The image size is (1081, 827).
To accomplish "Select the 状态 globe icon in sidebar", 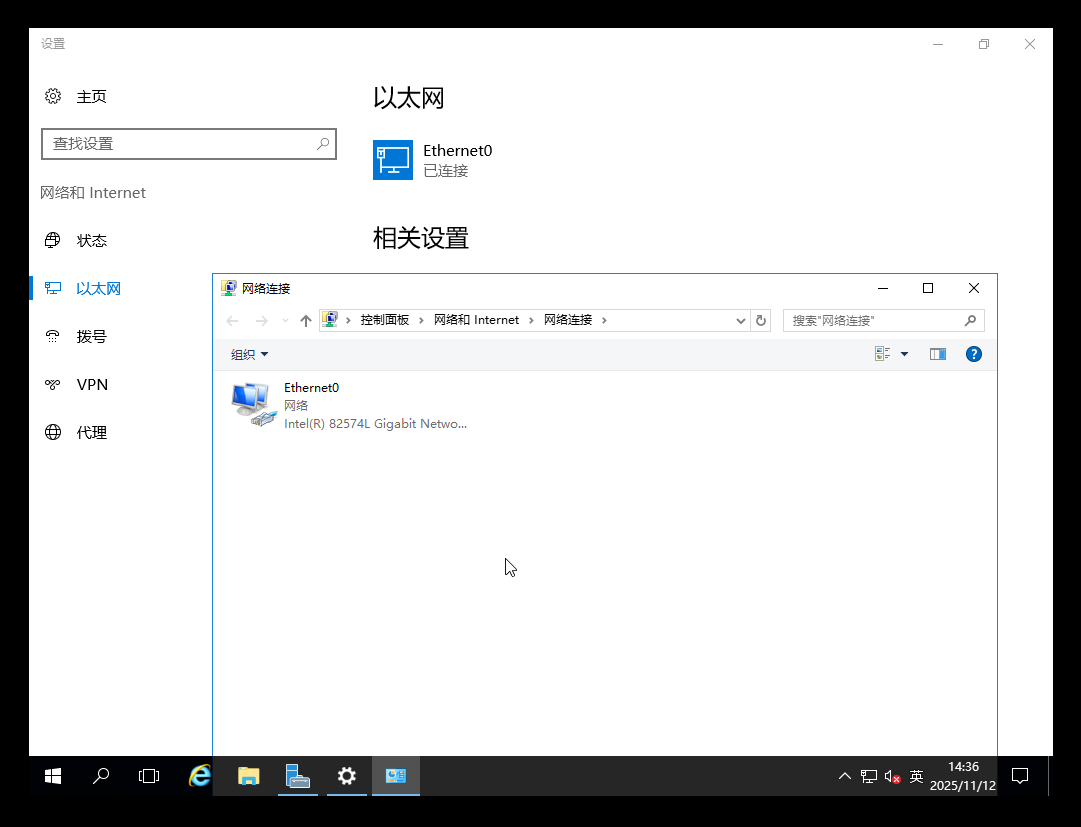I will click(x=53, y=240).
